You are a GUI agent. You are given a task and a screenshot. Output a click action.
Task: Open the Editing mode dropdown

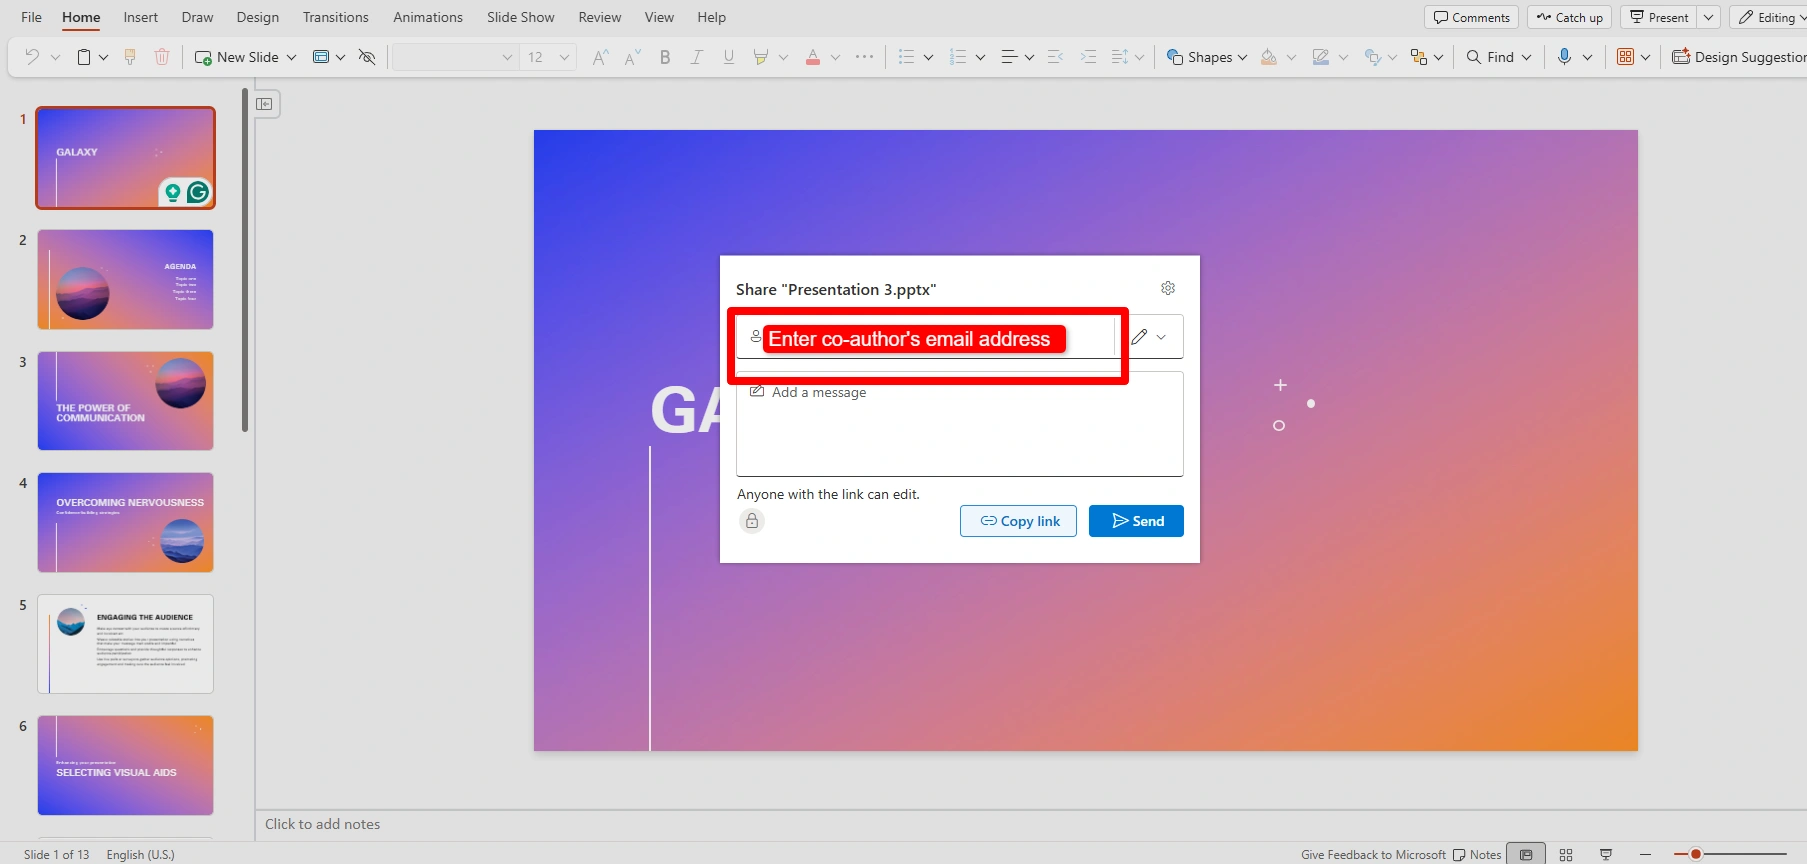[x=1772, y=17]
